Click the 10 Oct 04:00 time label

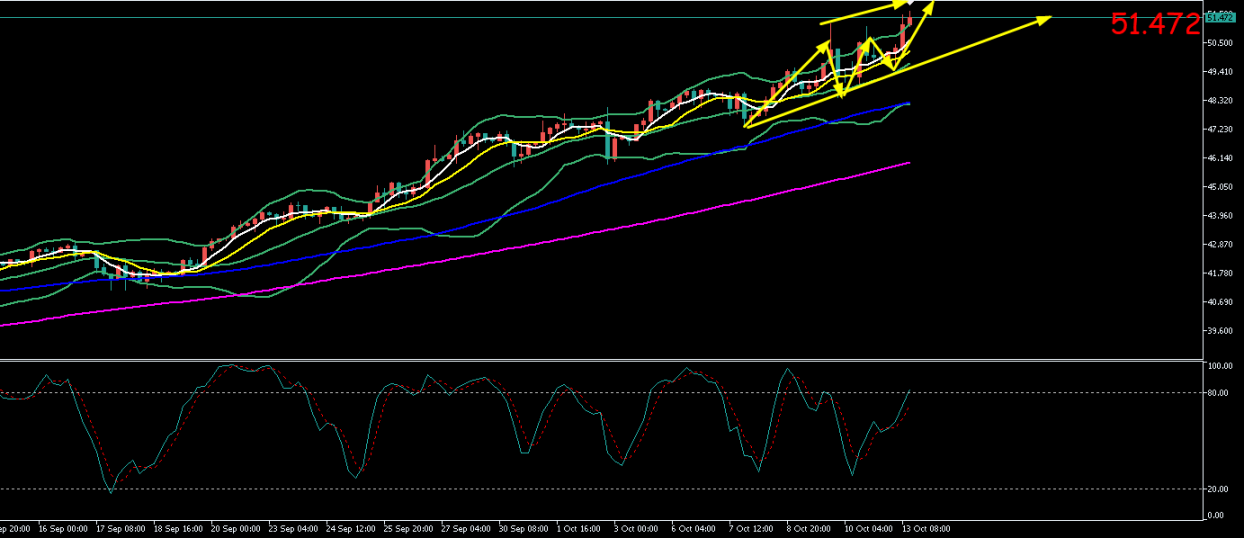(868, 528)
